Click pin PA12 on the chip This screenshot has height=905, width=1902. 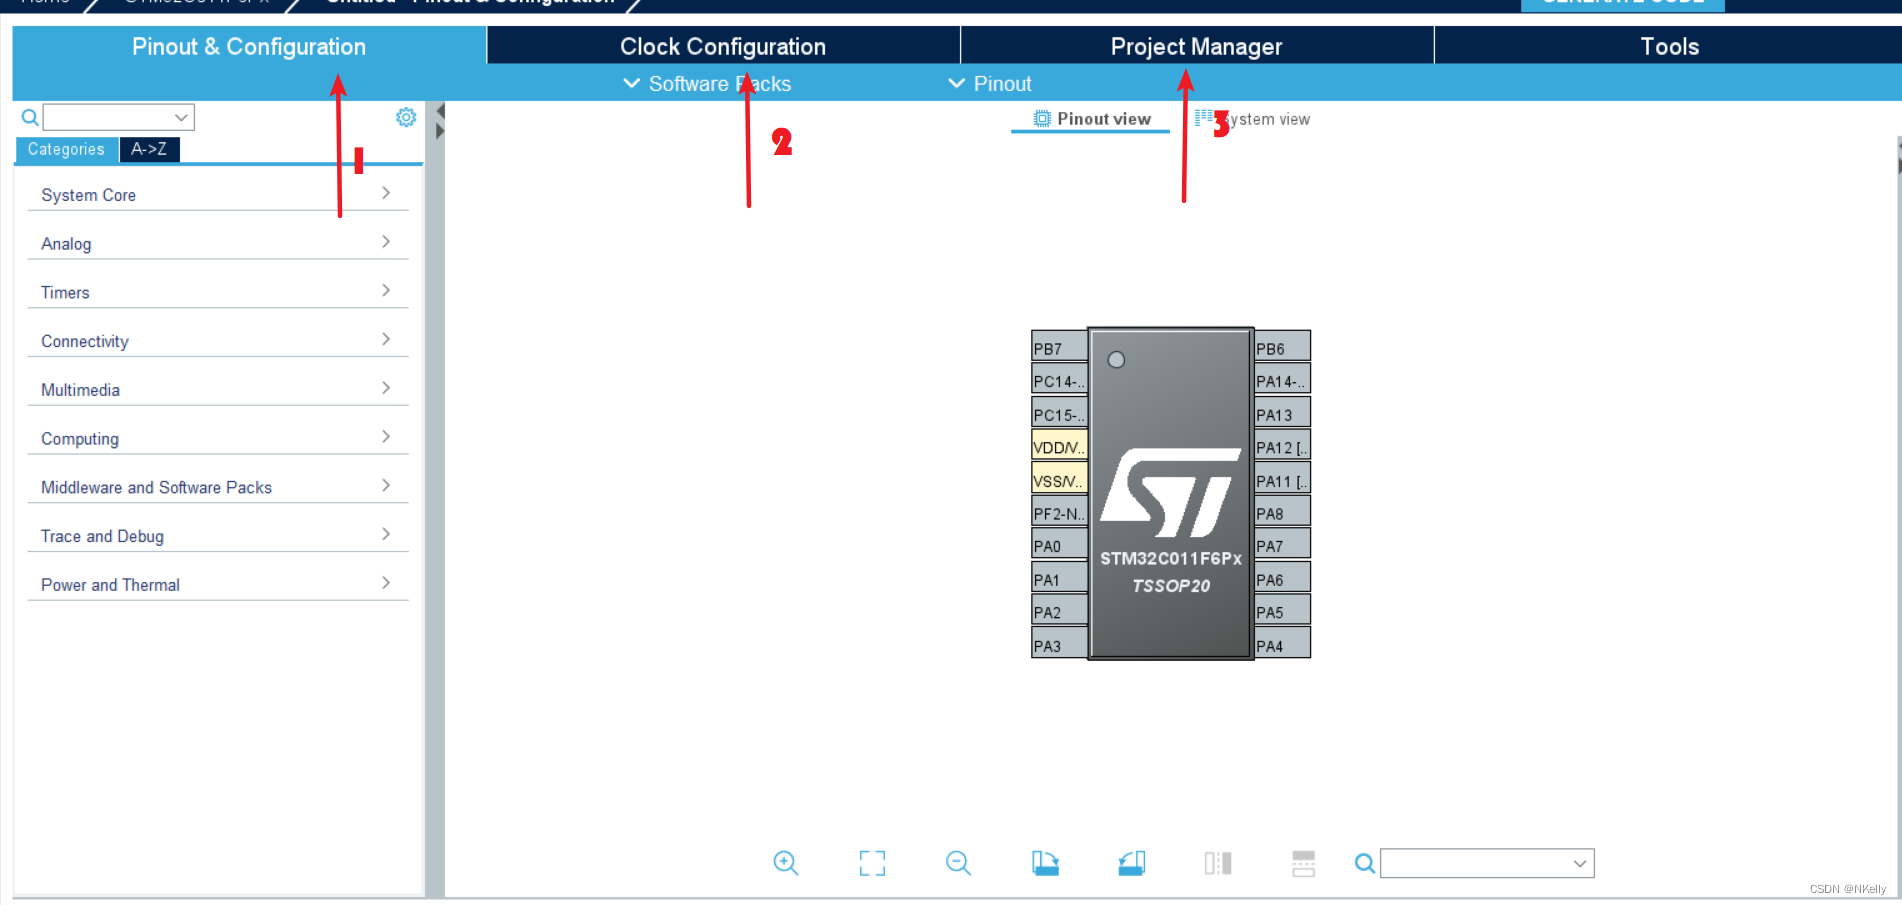click(1282, 446)
